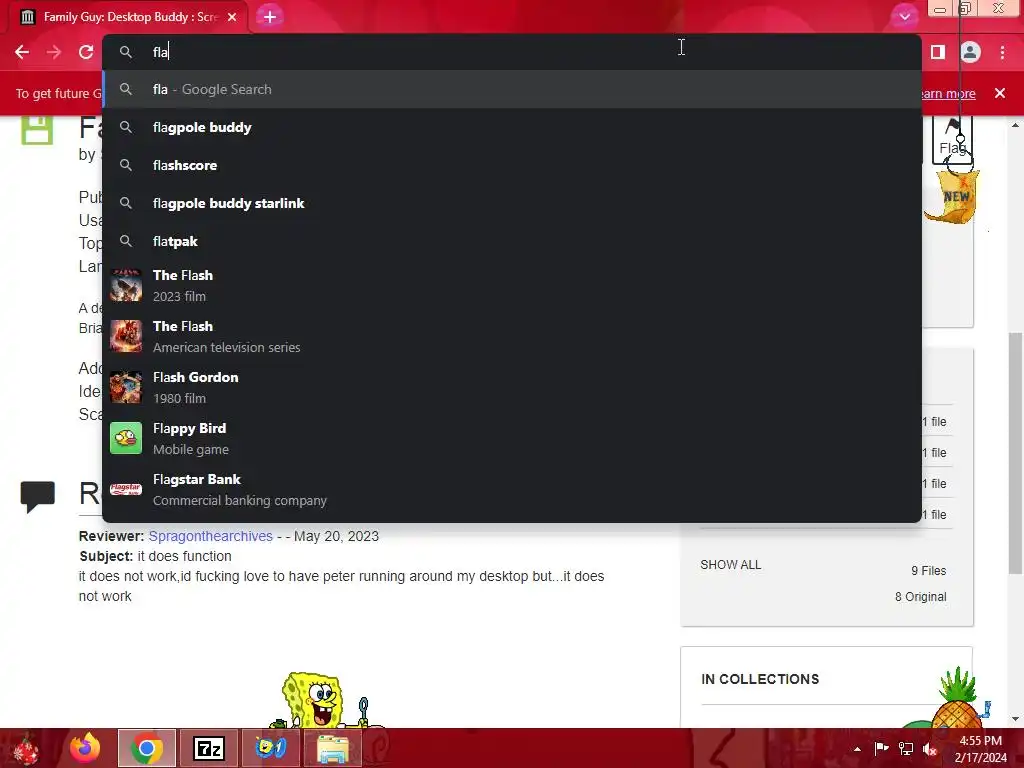The height and width of the screenshot is (768, 1024).
Task: Pick the Flappy Bird mobile game suggestion
Action: 512,438
